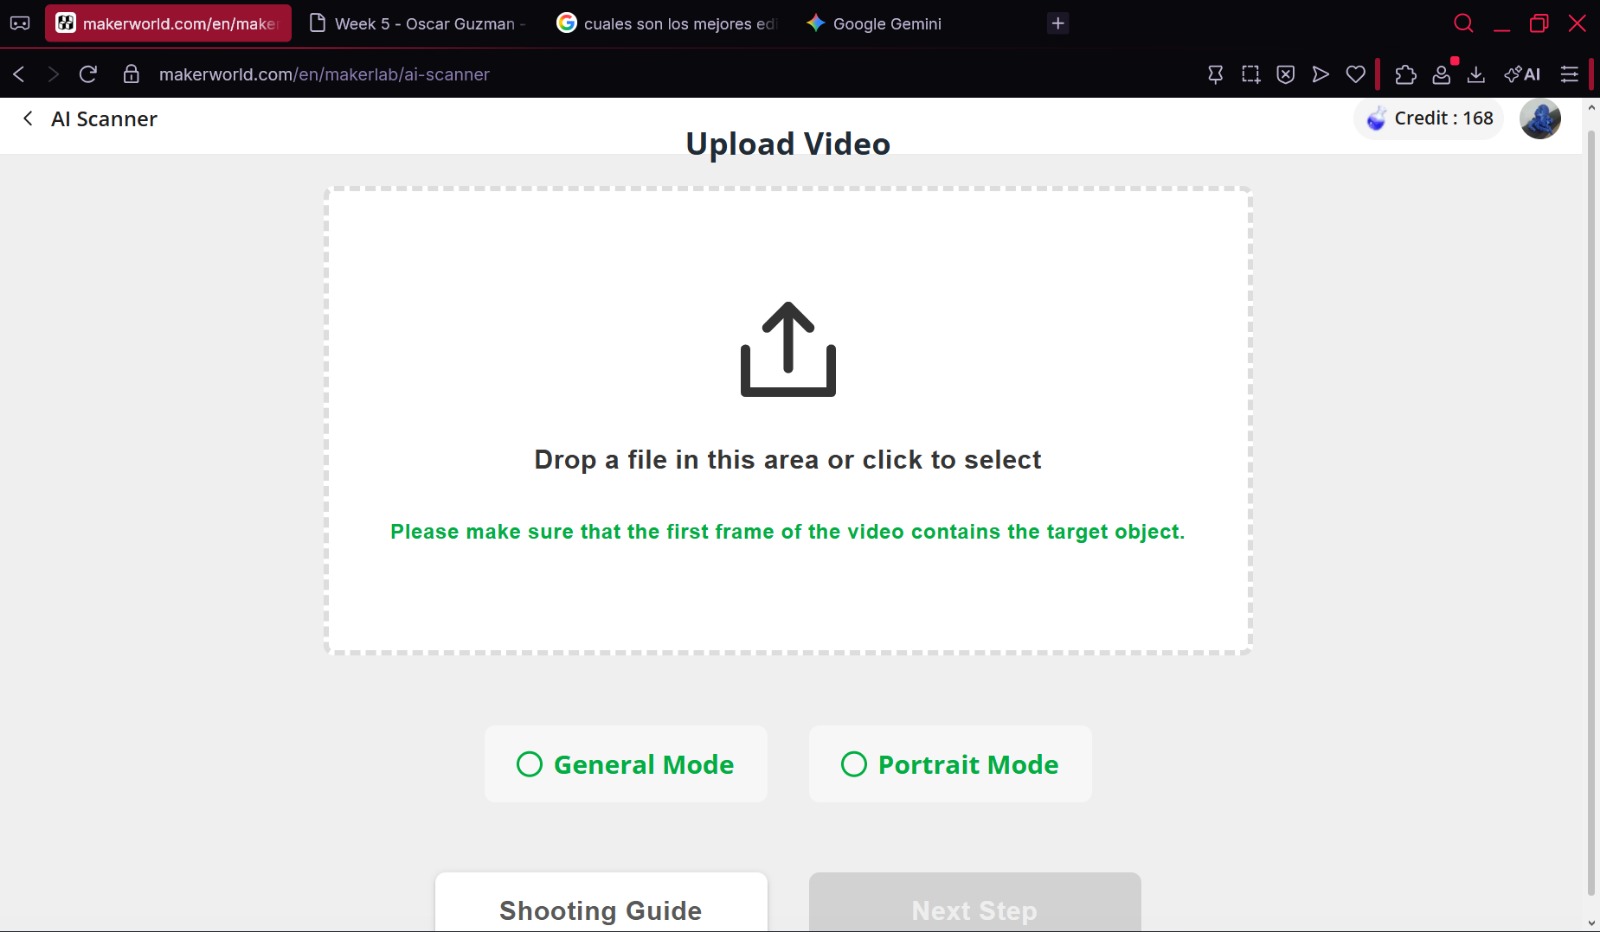Click the pin icon in the address bar

click(x=1215, y=74)
